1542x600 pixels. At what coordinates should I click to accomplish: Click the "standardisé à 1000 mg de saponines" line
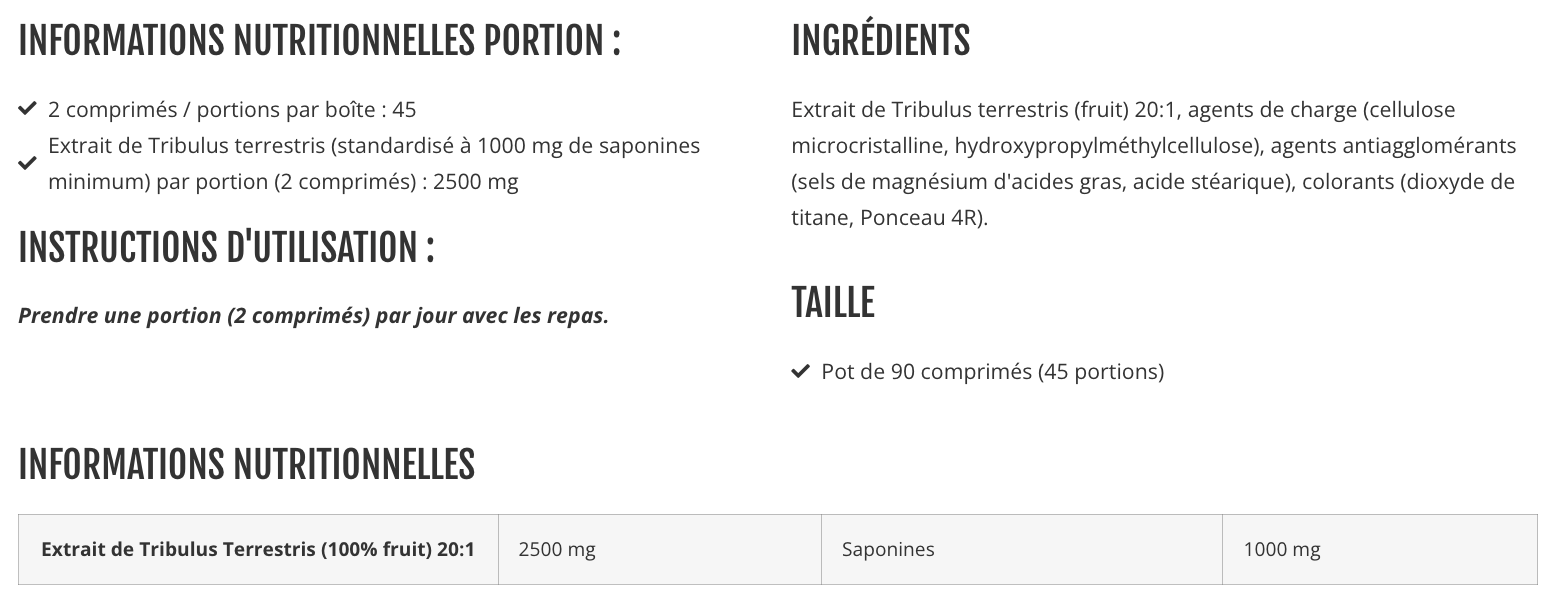pos(374,146)
